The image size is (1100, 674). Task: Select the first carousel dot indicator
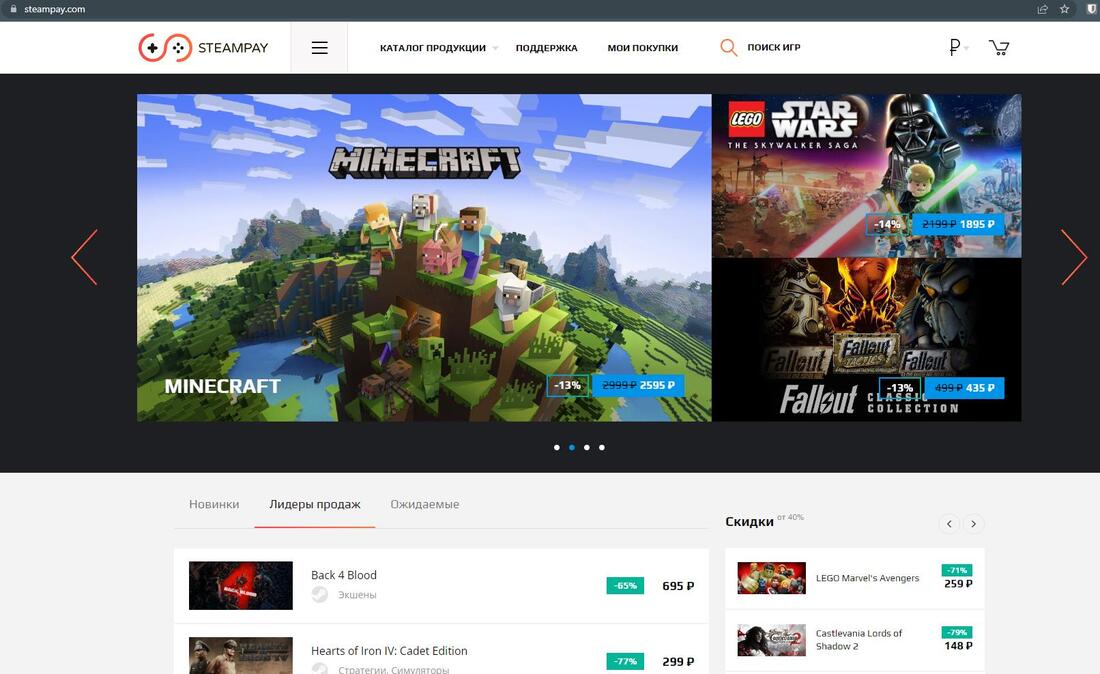556,447
